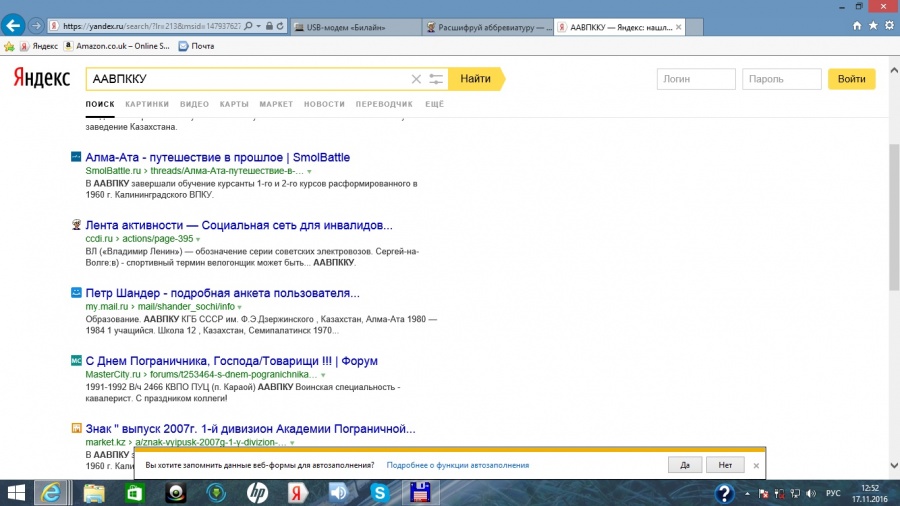900x506 pixels.
Task: Open browser Tools gear icon
Action: 889,26
